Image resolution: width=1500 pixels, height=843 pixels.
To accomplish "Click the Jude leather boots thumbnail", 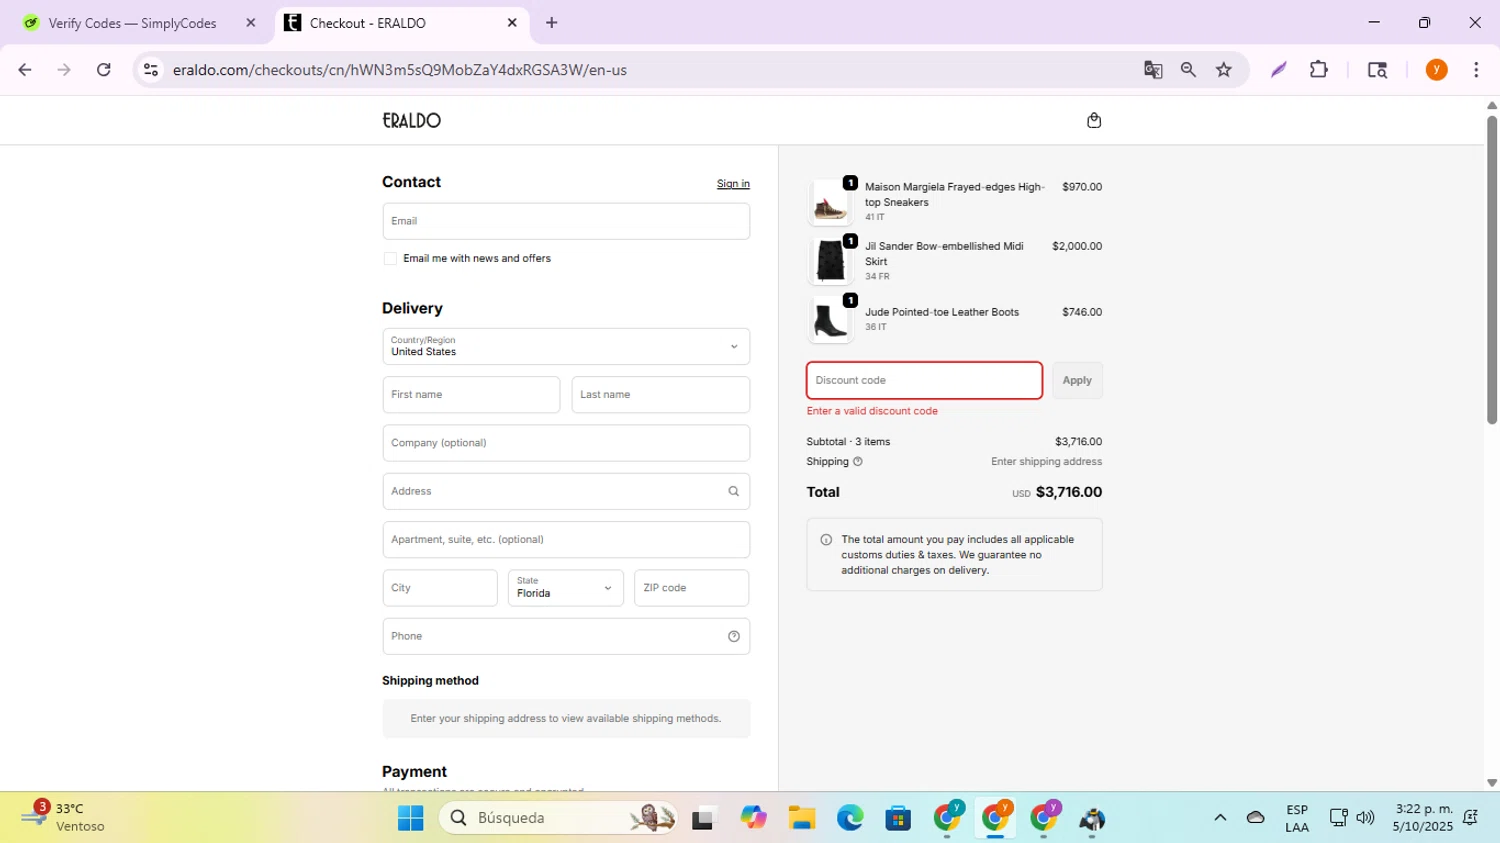I will 830,320.
